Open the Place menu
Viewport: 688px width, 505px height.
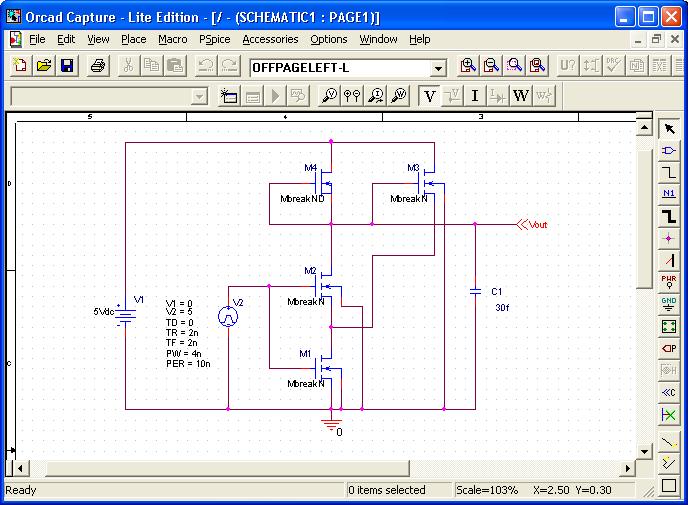click(134, 39)
